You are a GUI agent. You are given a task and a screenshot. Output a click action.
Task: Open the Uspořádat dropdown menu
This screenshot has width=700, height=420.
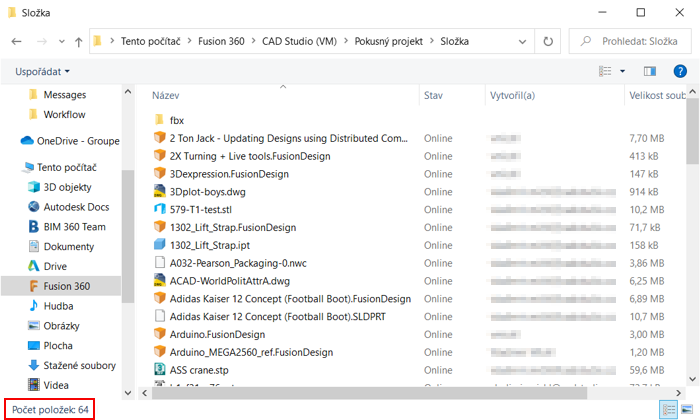43,72
